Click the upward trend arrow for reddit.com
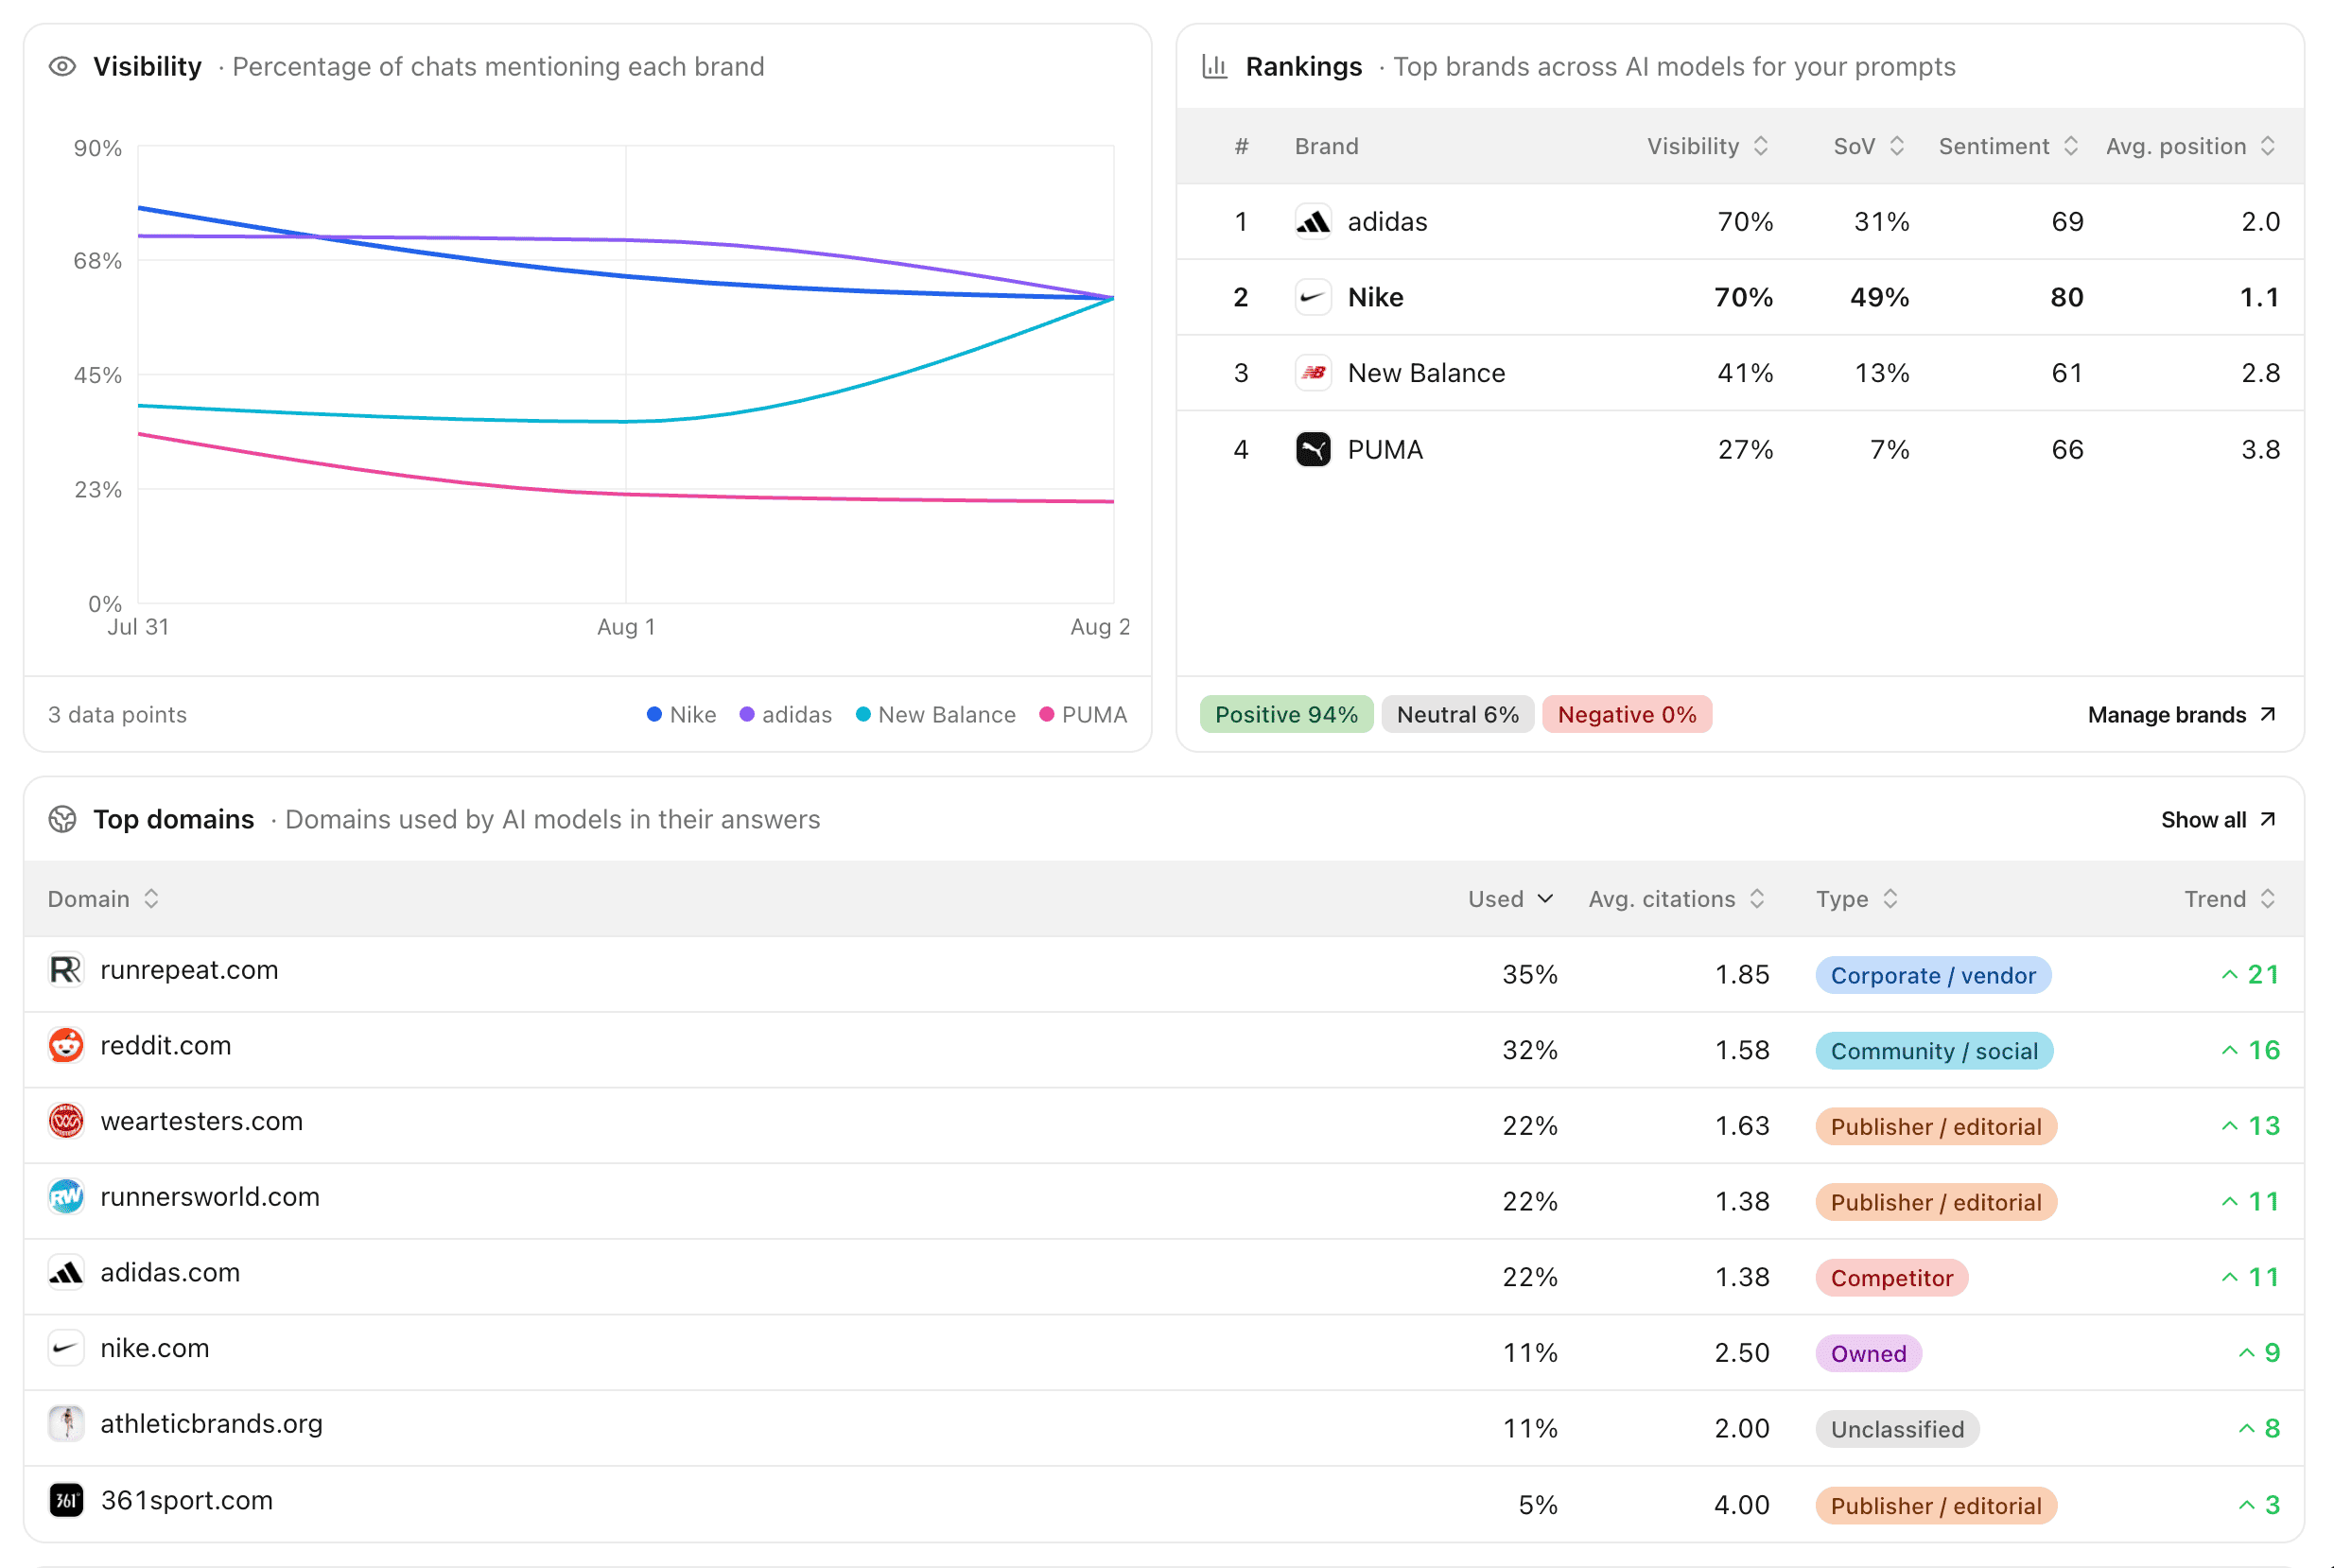This screenshot has width=2334, height=1568. point(2229,1051)
